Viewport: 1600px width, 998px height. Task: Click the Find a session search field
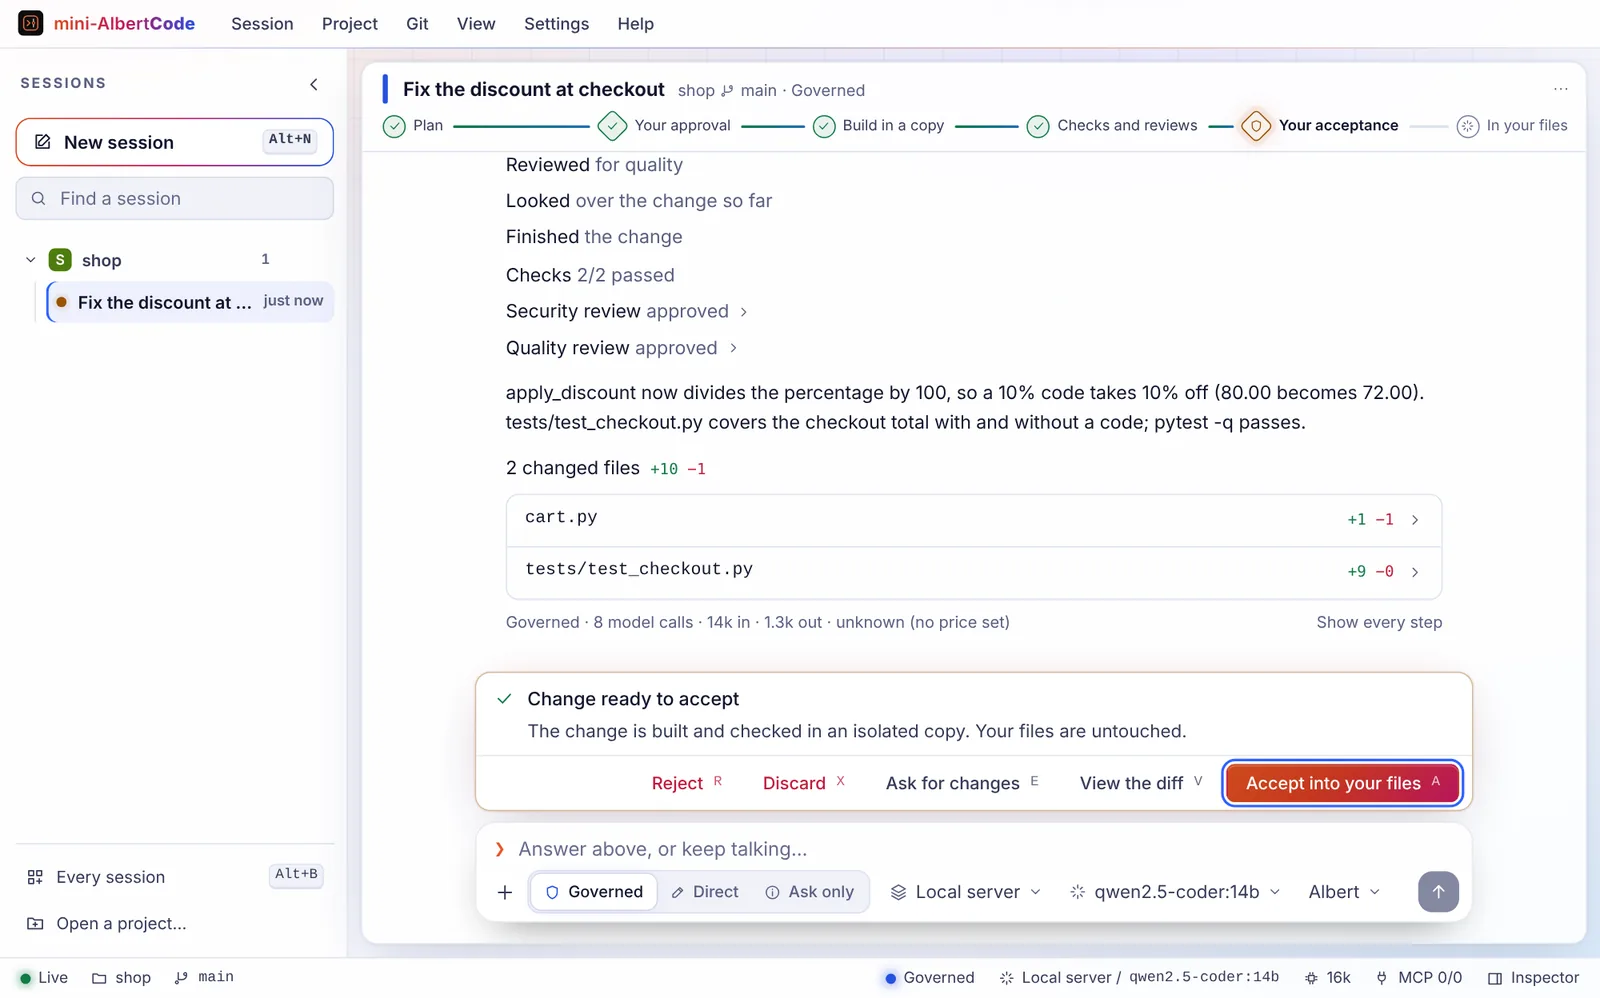pos(175,199)
